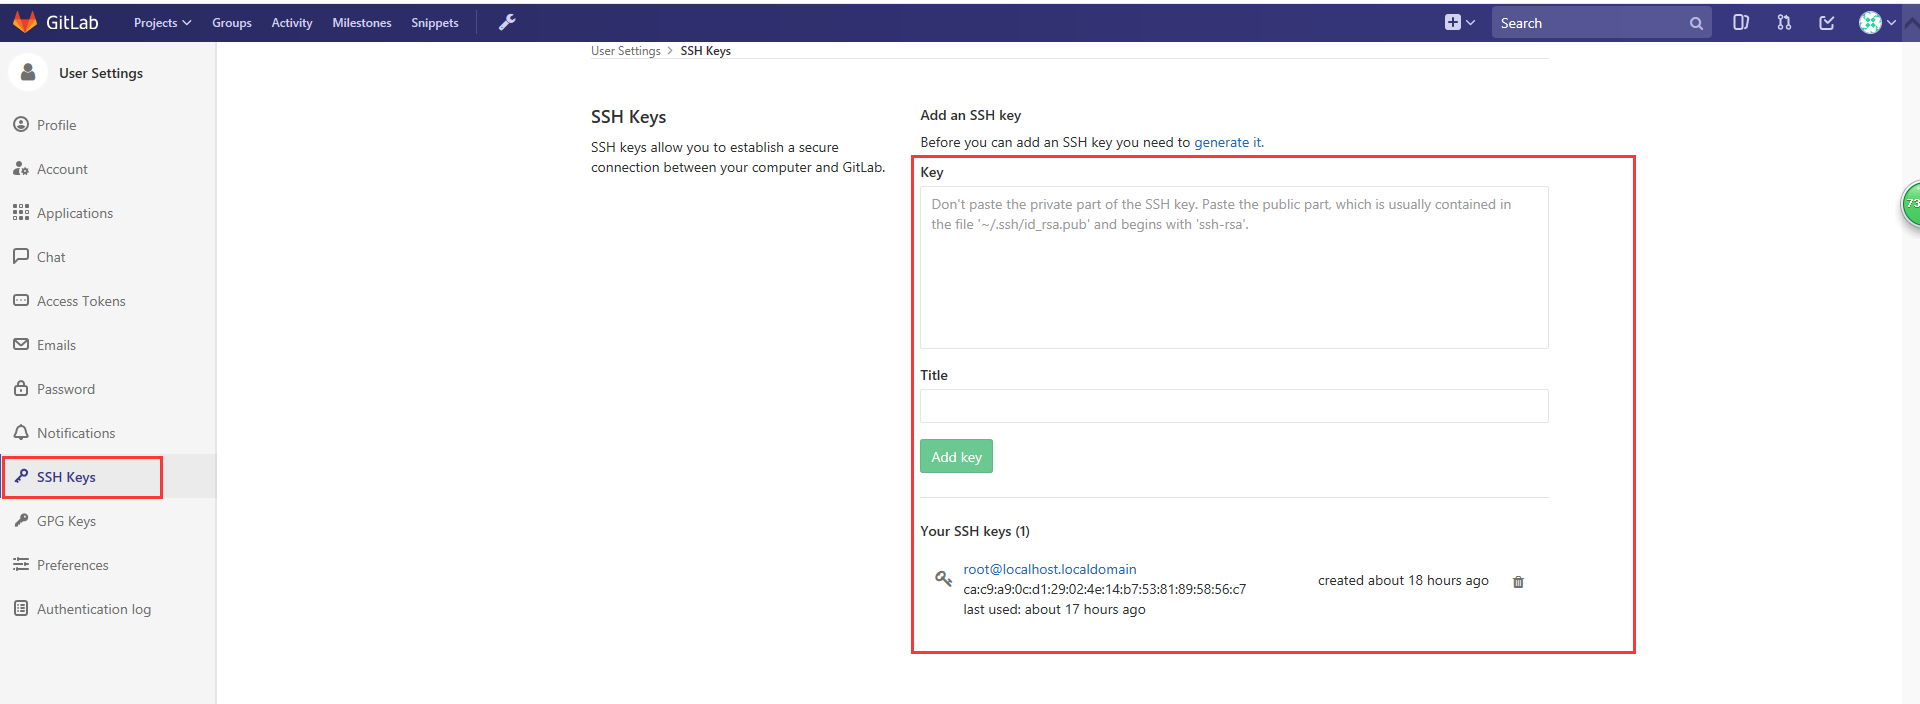1920x704 pixels.
Task: Click the search magnifier icon
Action: [x=1696, y=23]
